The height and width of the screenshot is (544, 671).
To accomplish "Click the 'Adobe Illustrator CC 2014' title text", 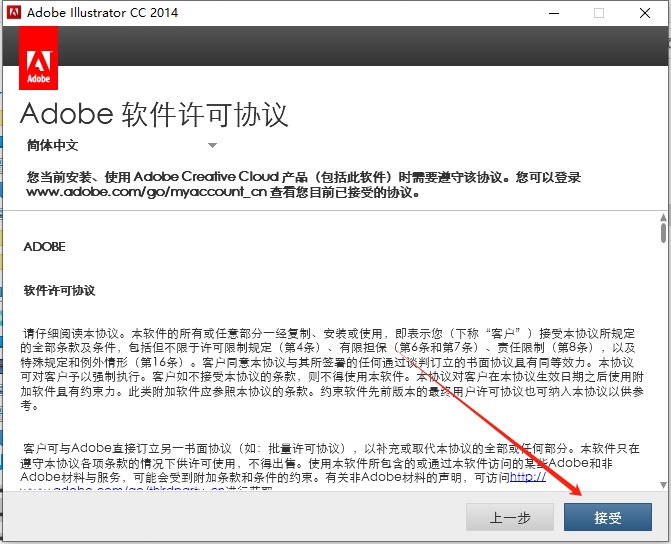I will click(104, 13).
